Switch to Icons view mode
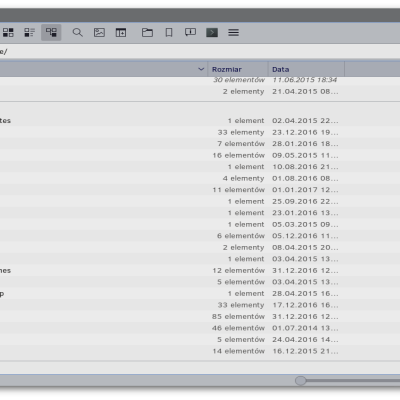This screenshot has height=400, width=400. (8, 32)
